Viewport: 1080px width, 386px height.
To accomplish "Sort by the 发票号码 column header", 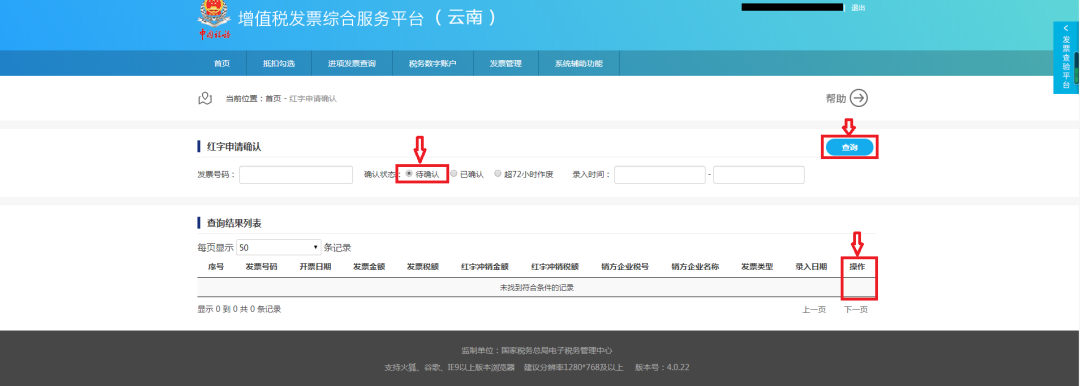I will 262,266.
